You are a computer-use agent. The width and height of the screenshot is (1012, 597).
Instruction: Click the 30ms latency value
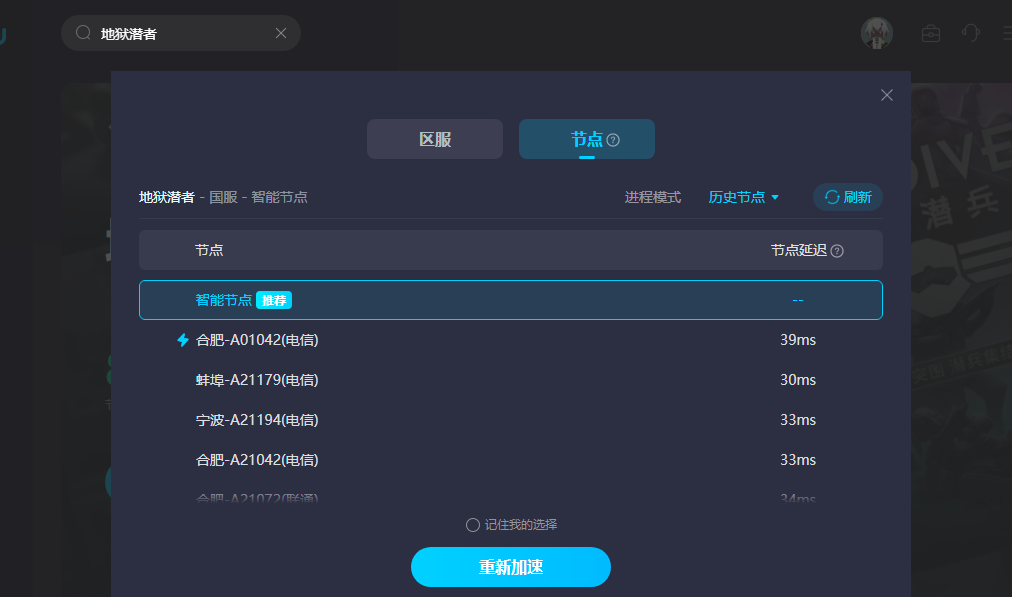pyautogui.click(x=798, y=380)
